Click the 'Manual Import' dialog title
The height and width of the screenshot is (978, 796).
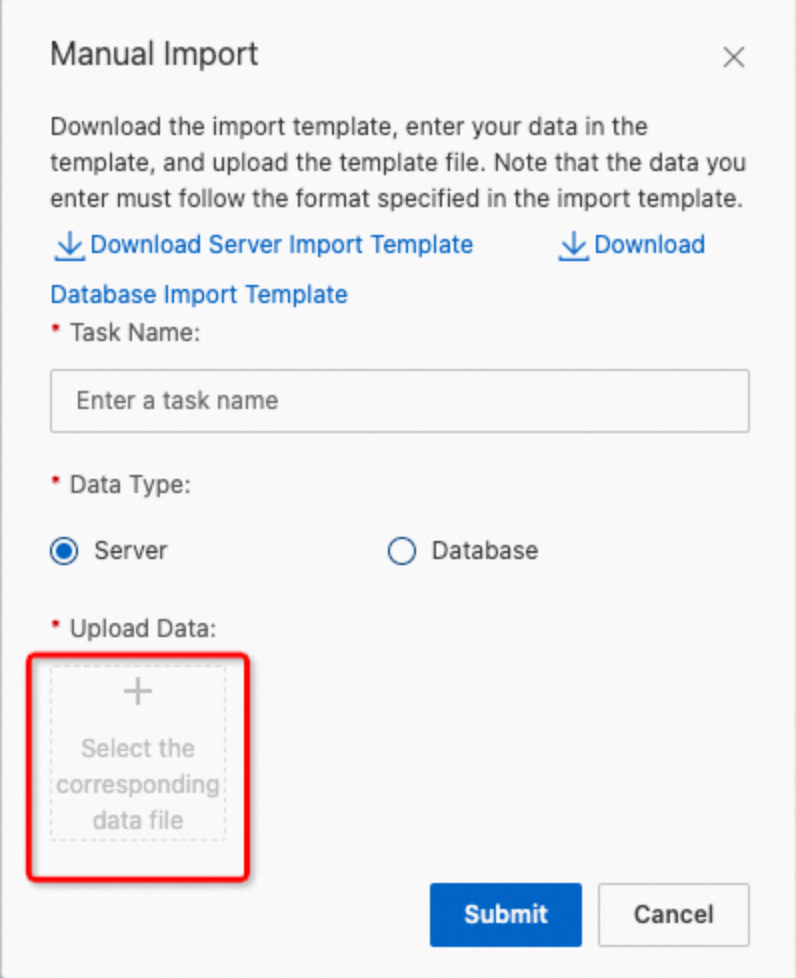tap(154, 54)
